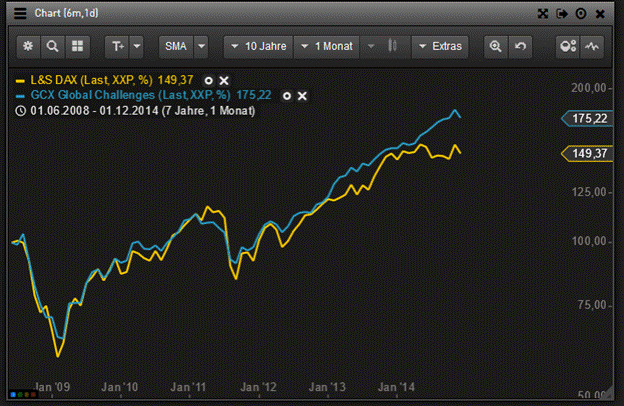Screen dimensions: 624x406
Task: Click the Jan '11 time axis label
Action: pyautogui.click(x=188, y=387)
